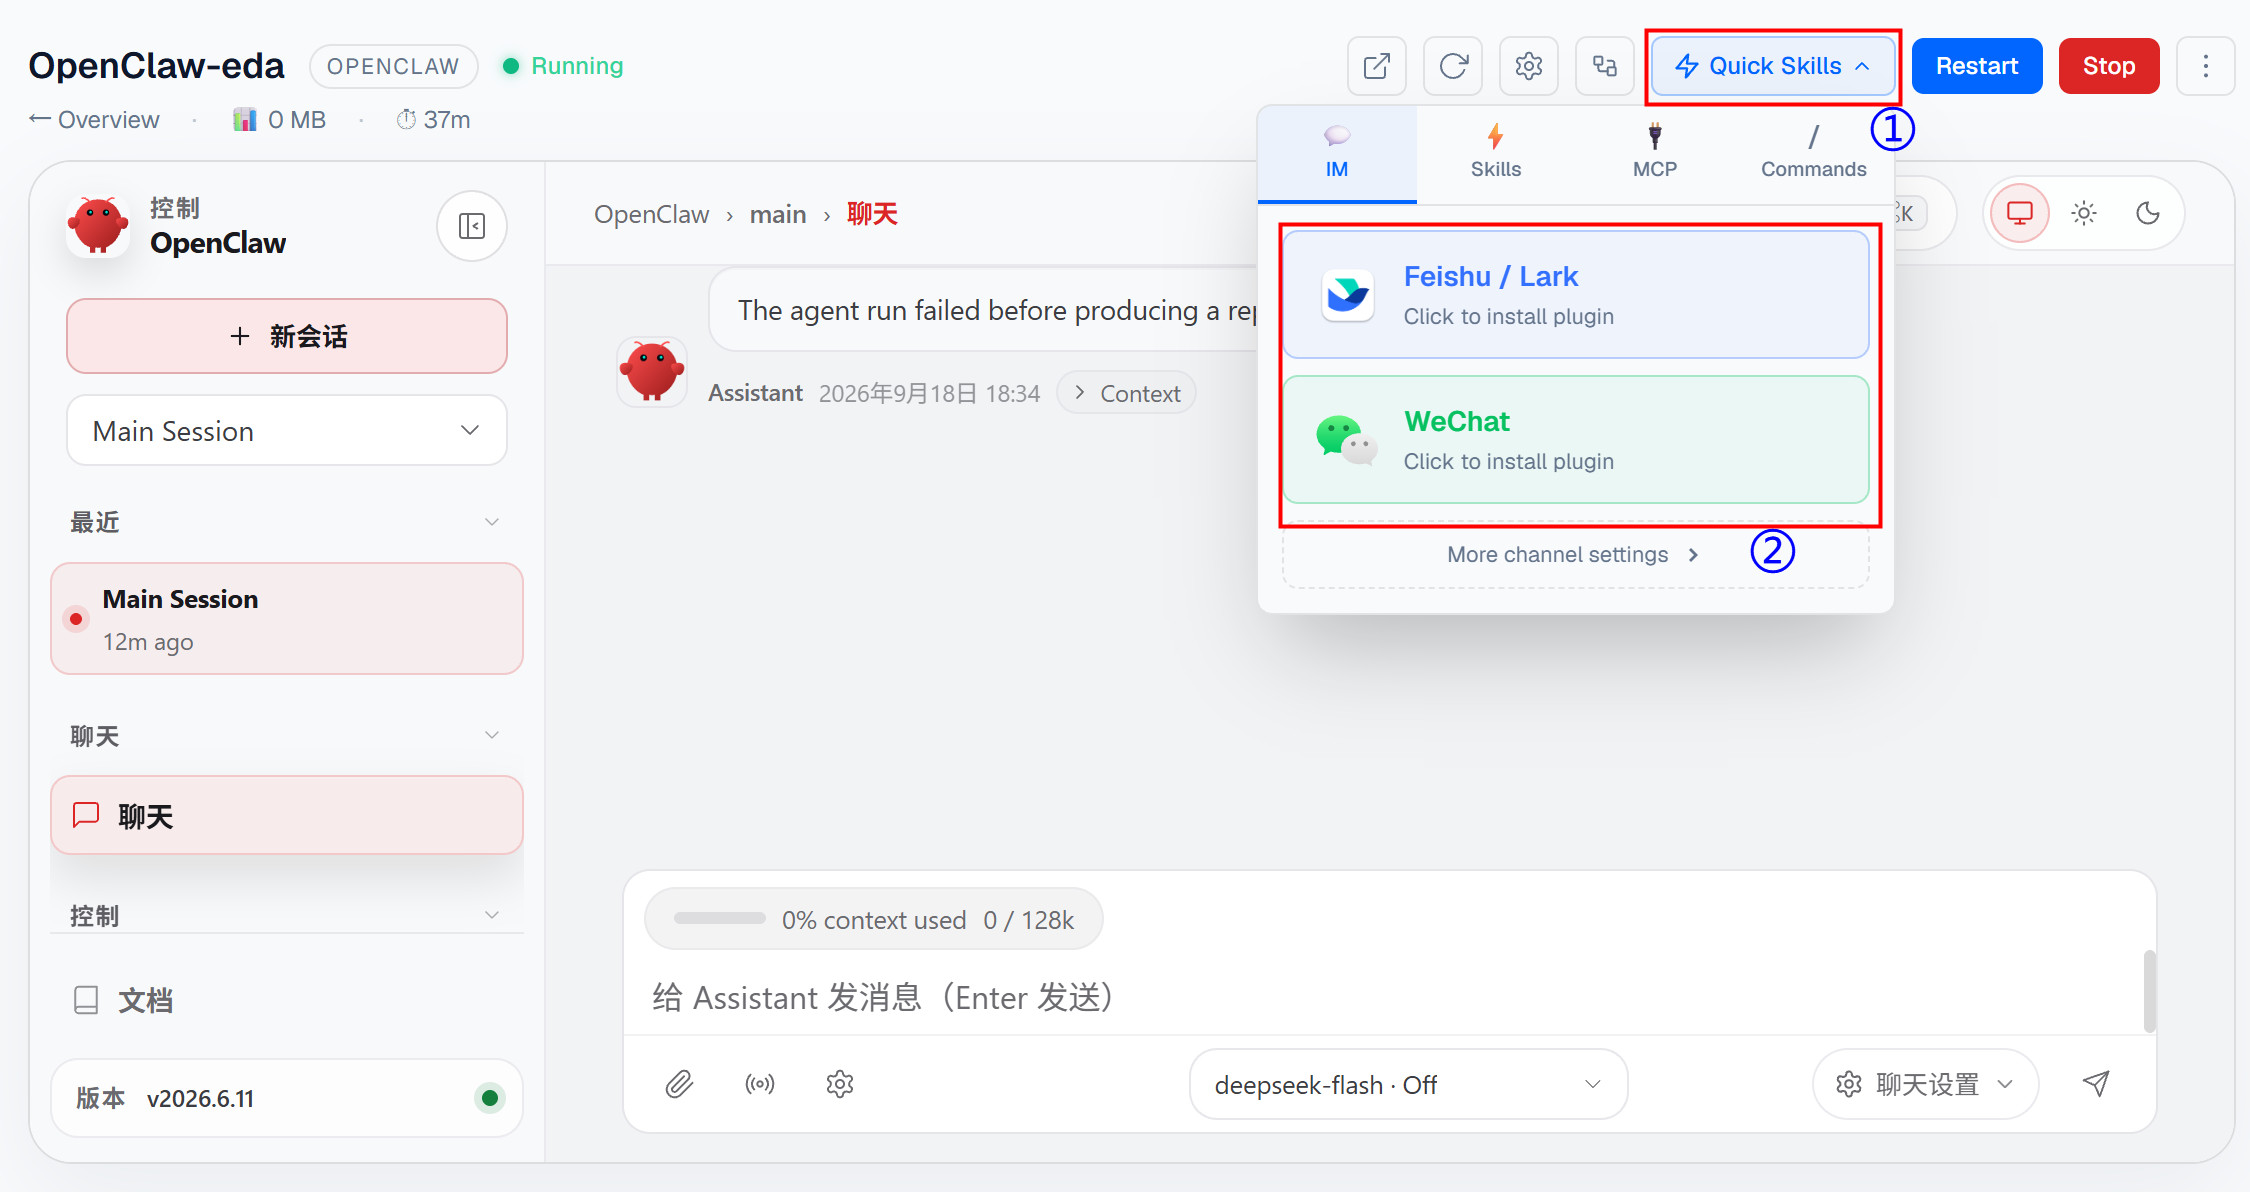Screen dimensions: 2250x1192
Task: Open 聊天设置 dropdown
Action: [1926, 1085]
